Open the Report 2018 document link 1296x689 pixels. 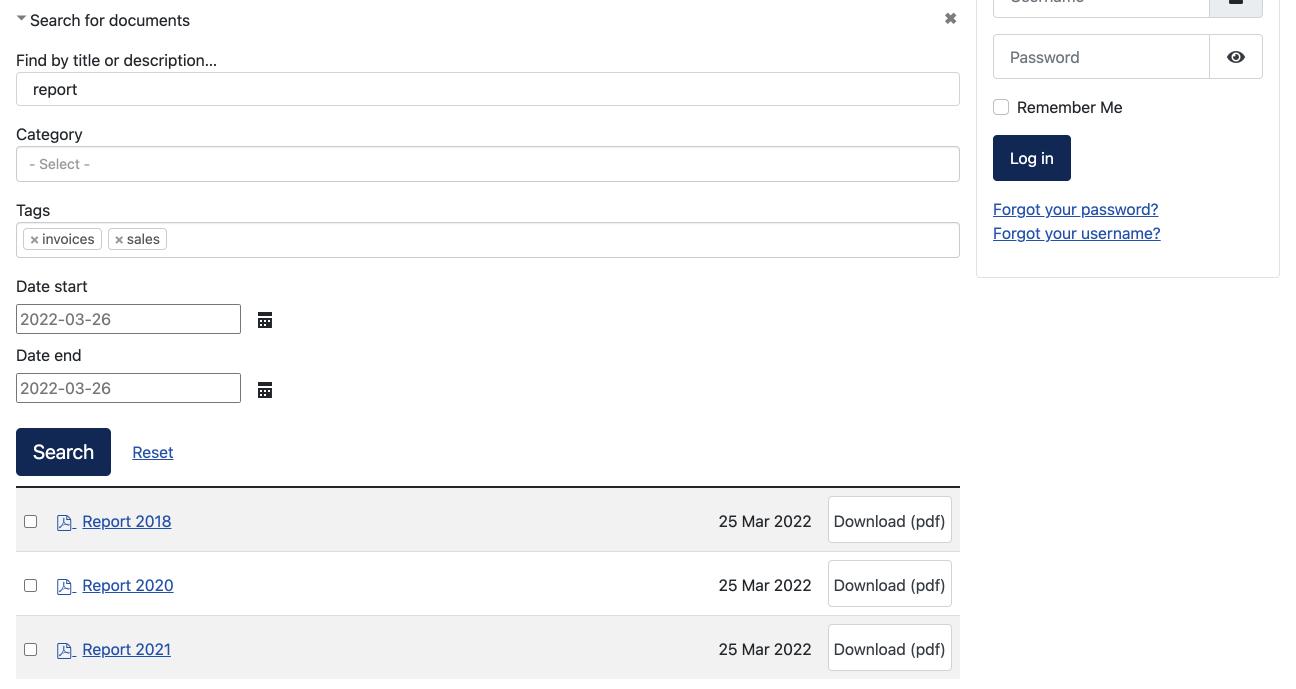[127, 521]
